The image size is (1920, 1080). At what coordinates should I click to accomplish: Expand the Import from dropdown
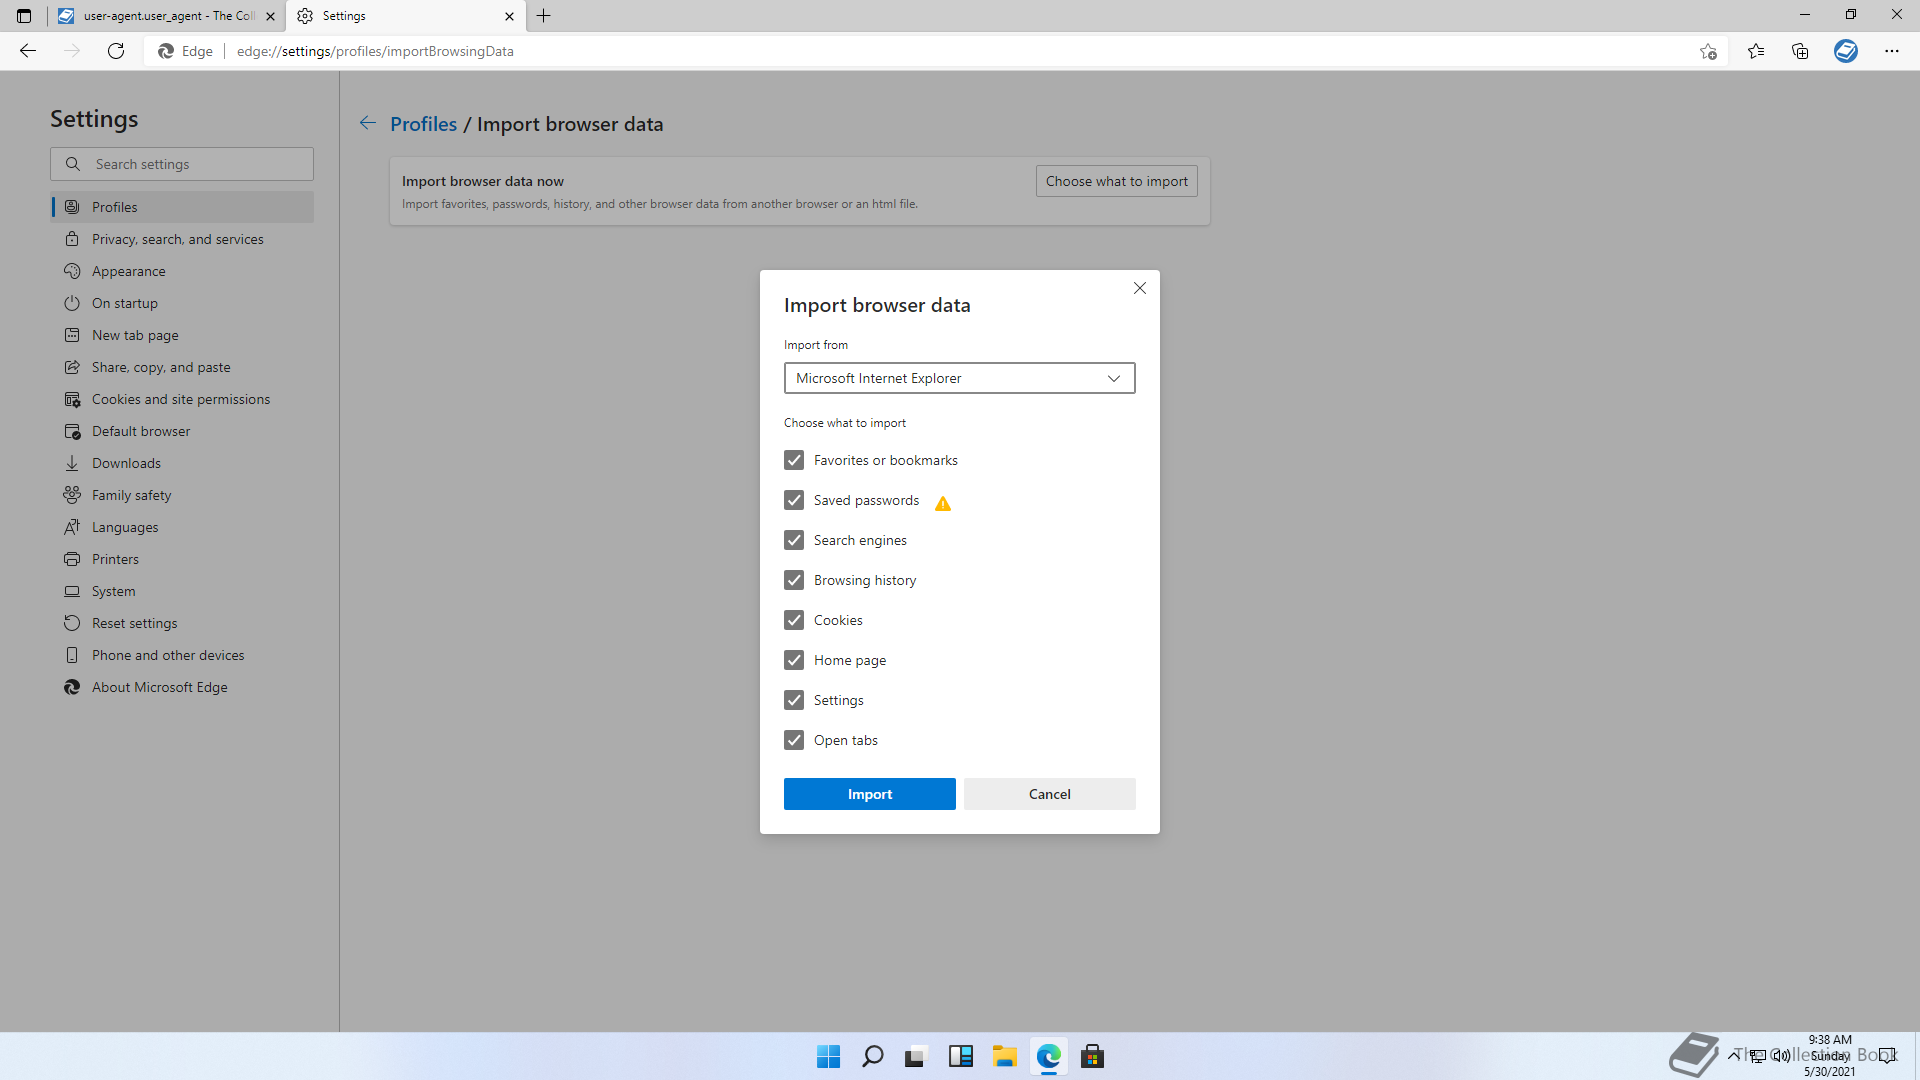click(x=959, y=378)
